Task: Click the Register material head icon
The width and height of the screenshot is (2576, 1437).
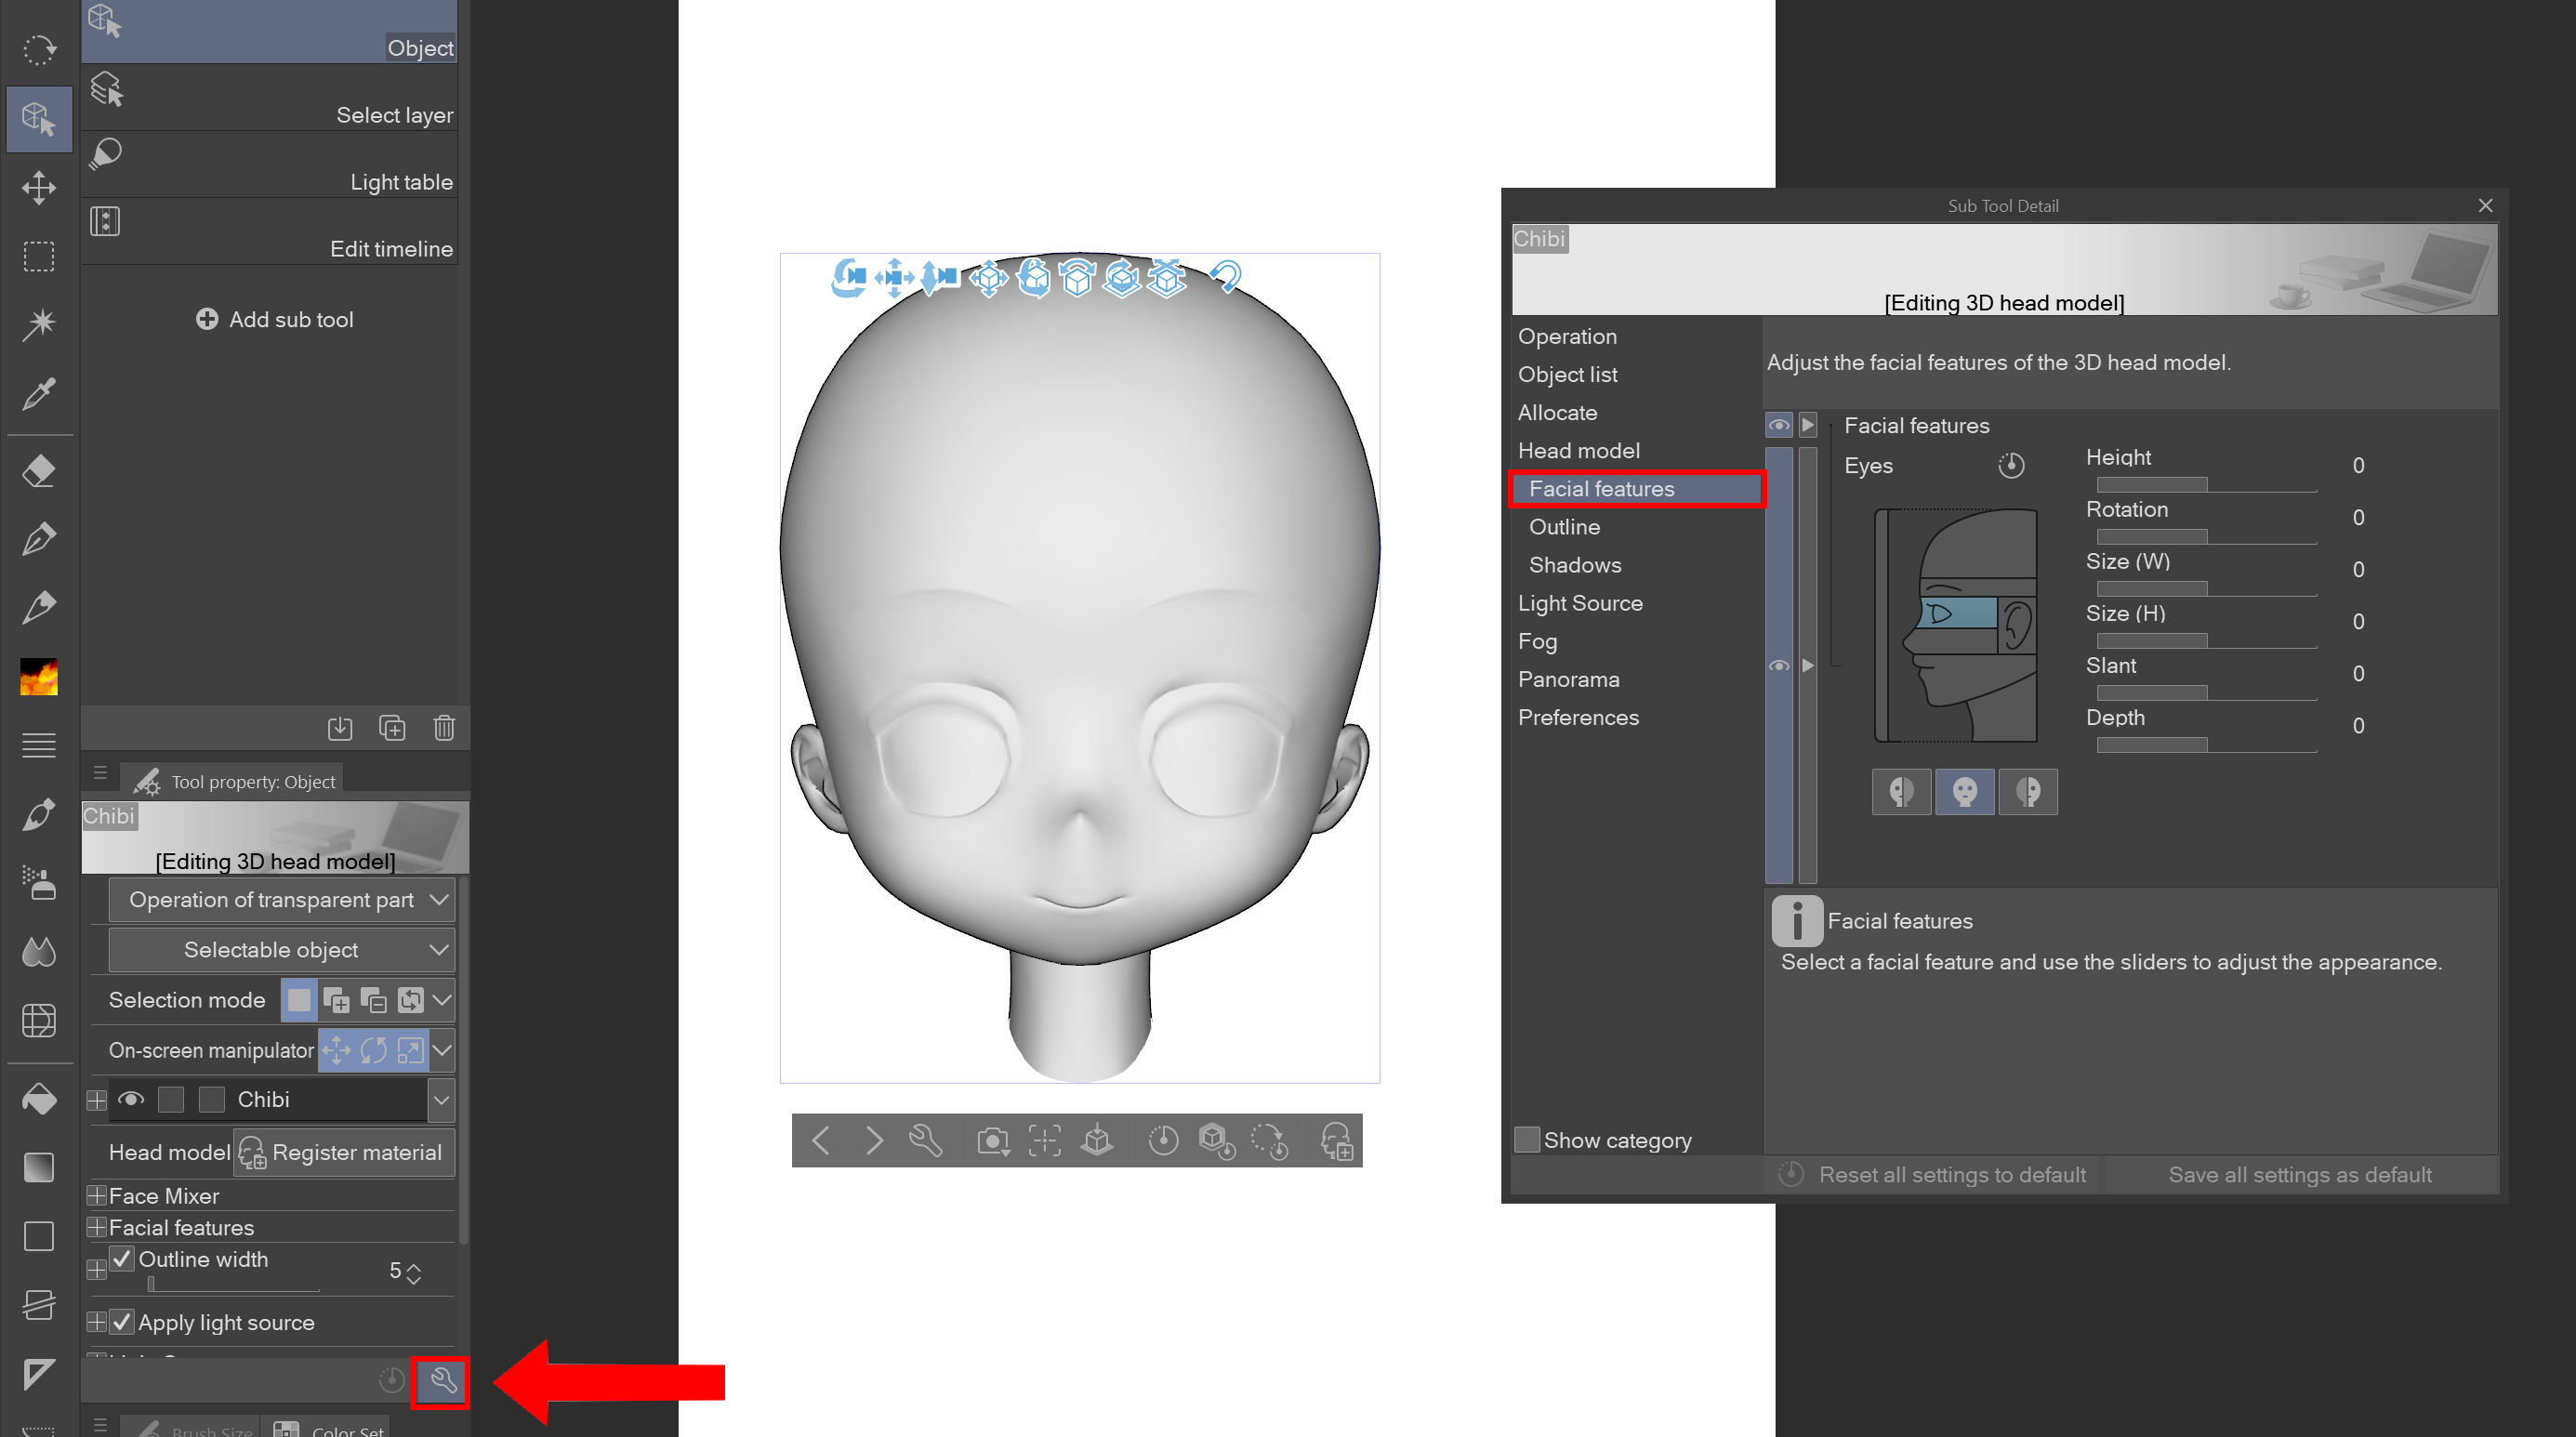Action: click(252, 1152)
